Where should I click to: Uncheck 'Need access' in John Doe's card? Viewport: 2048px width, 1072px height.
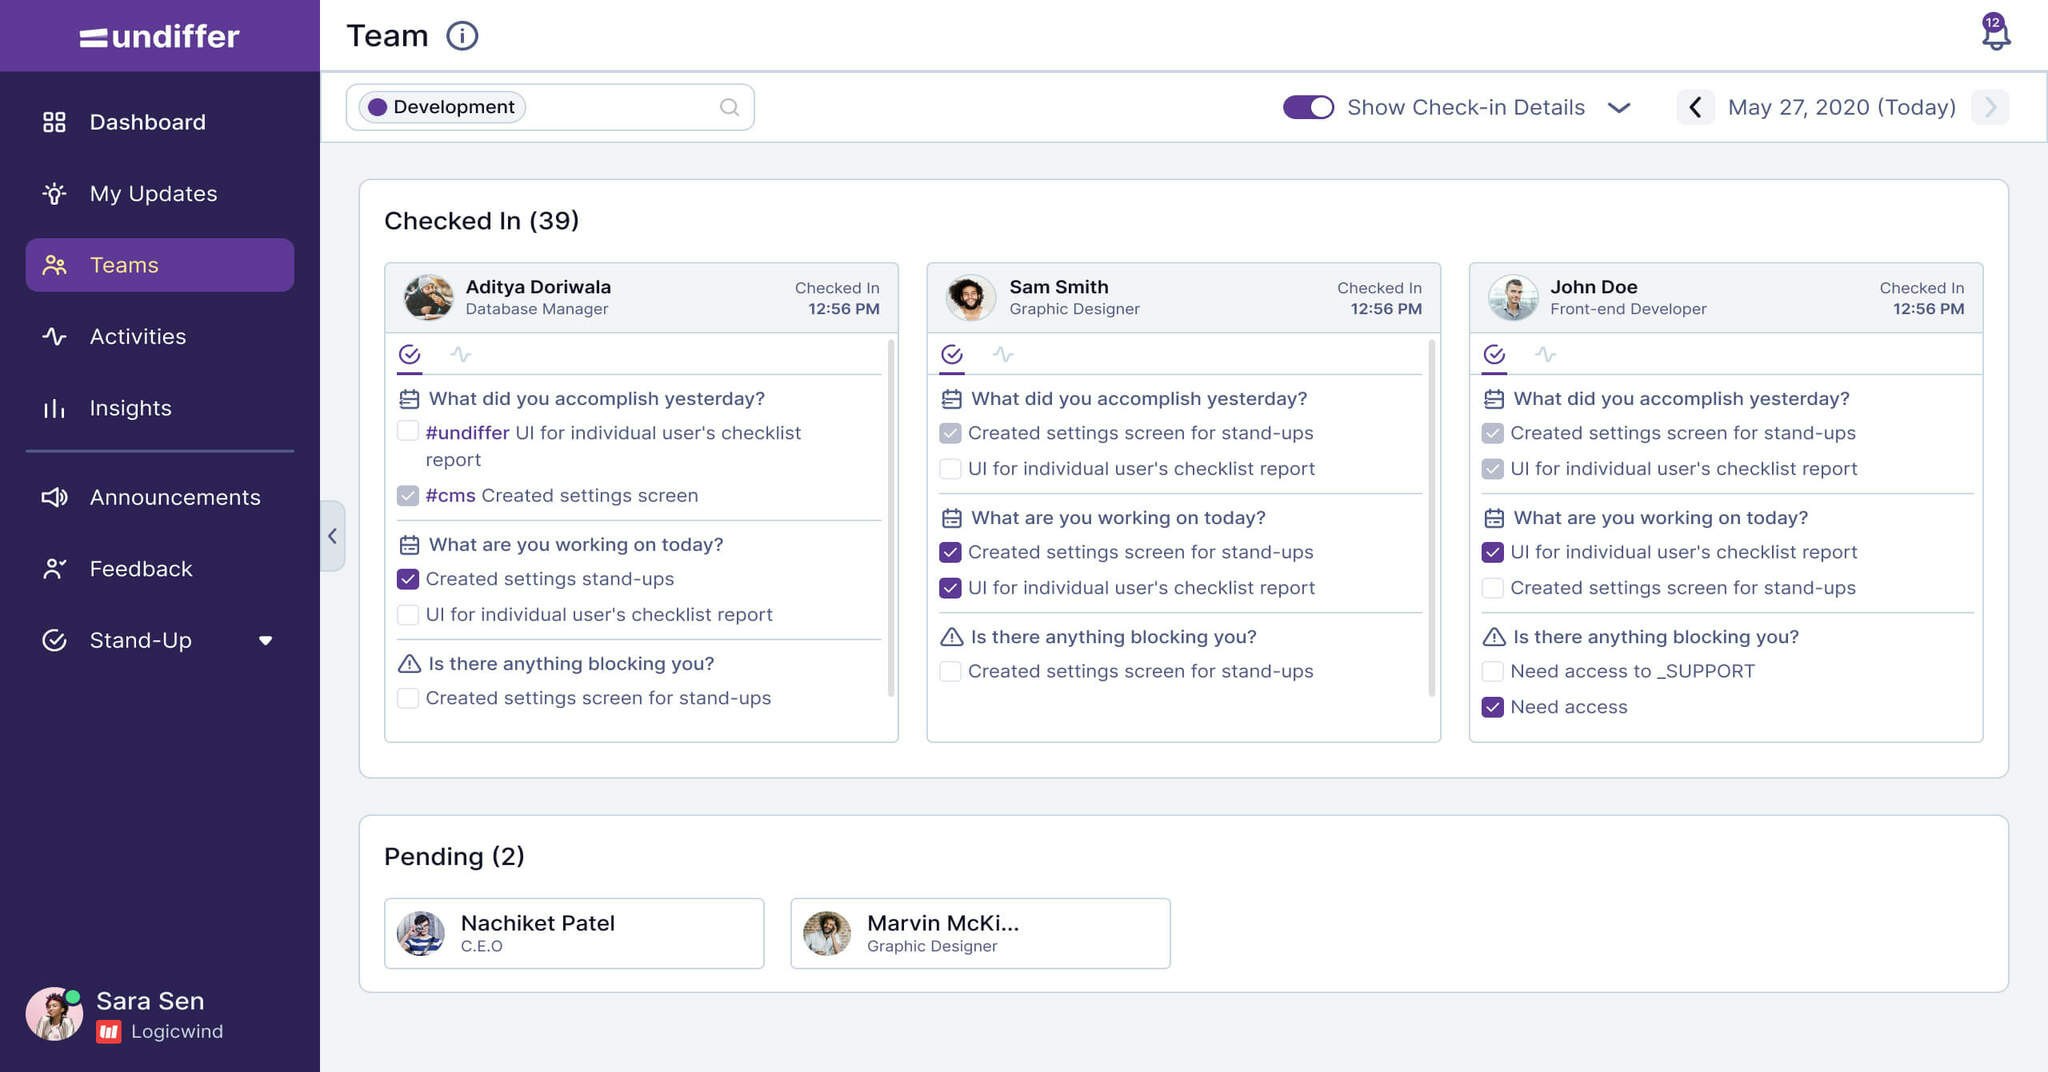(1492, 707)
